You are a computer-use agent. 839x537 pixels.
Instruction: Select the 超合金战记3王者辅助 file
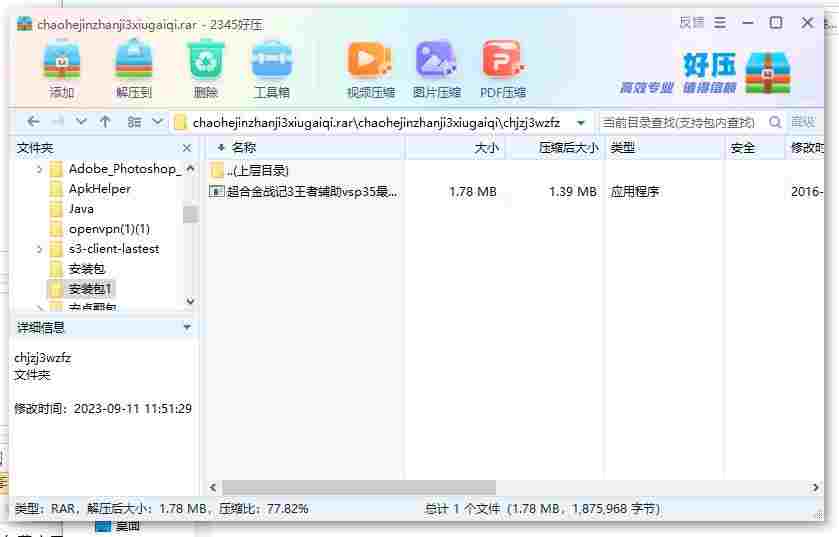311,191
